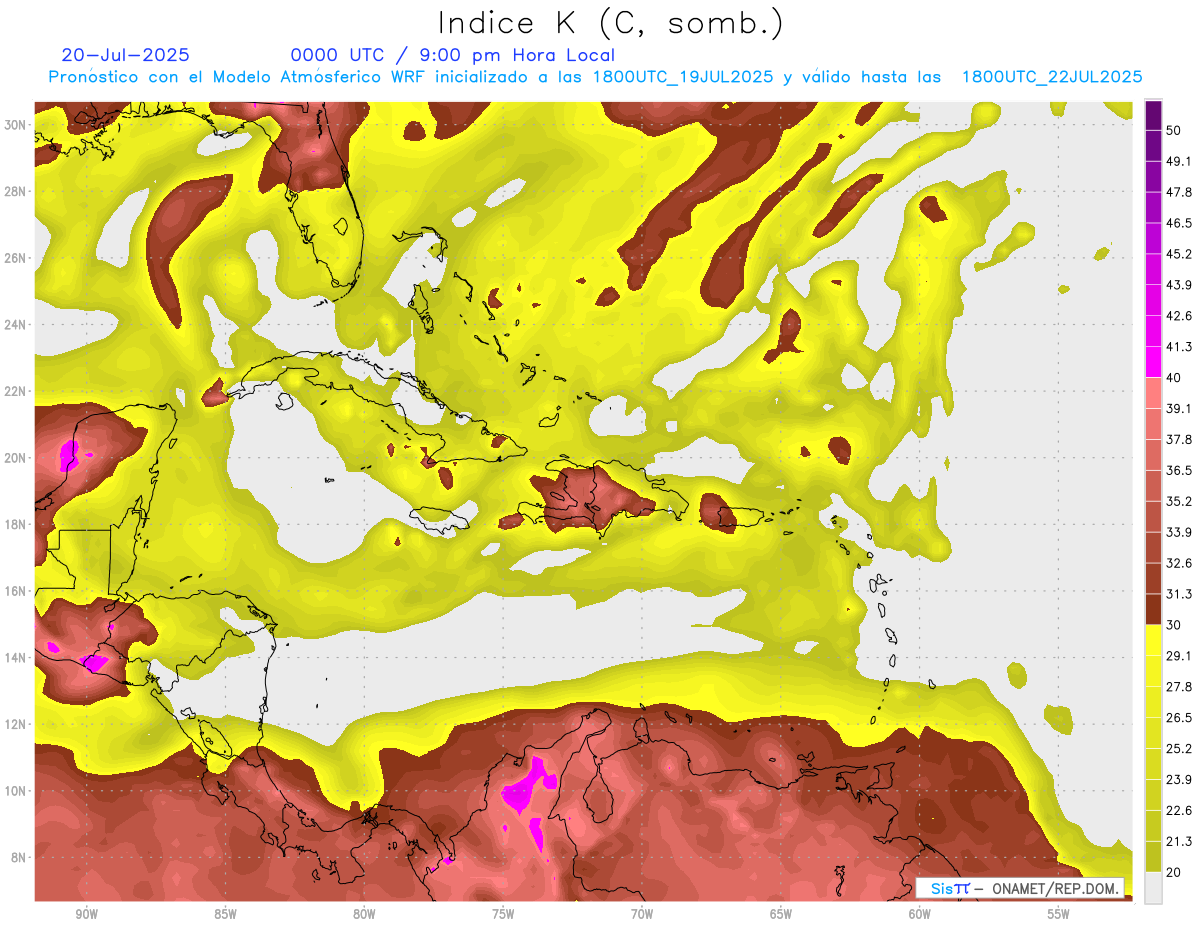Click the latitude axis label "28N"

(x=15, y=191)
